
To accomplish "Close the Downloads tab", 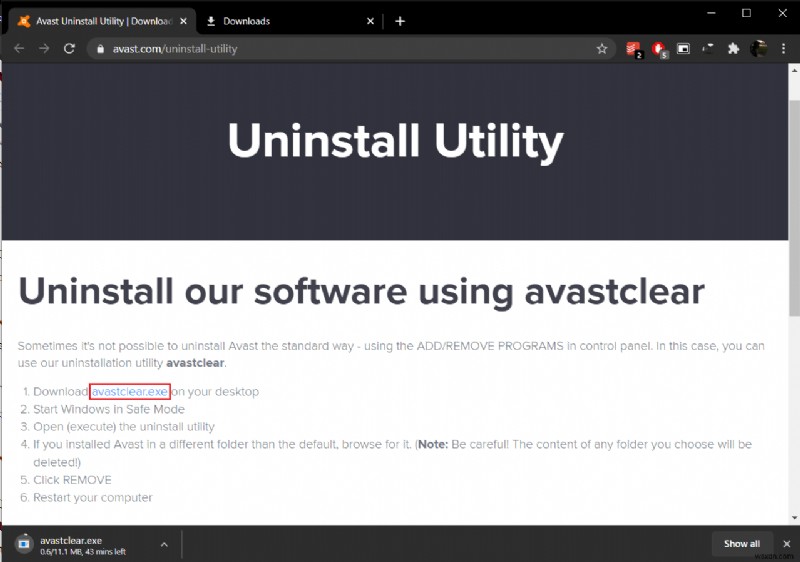I will pyautogui.click(x=370, y=21).
